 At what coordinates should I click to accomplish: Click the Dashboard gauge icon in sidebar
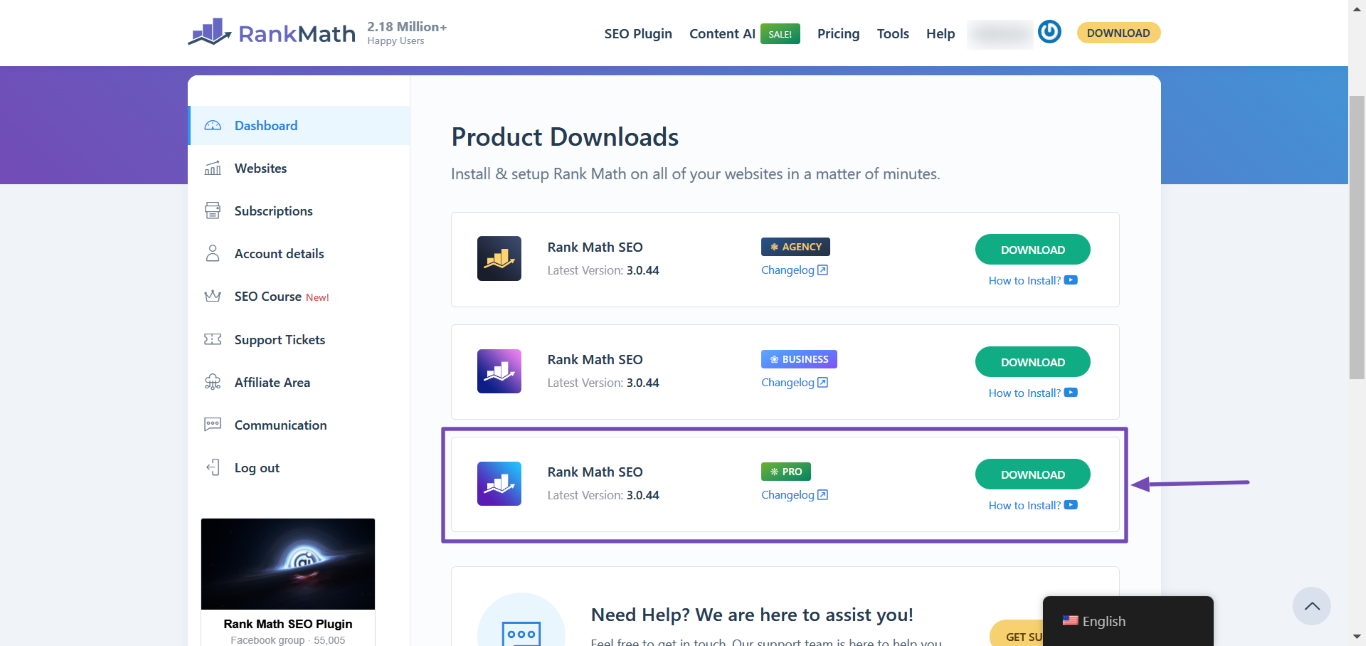point(212,126)
